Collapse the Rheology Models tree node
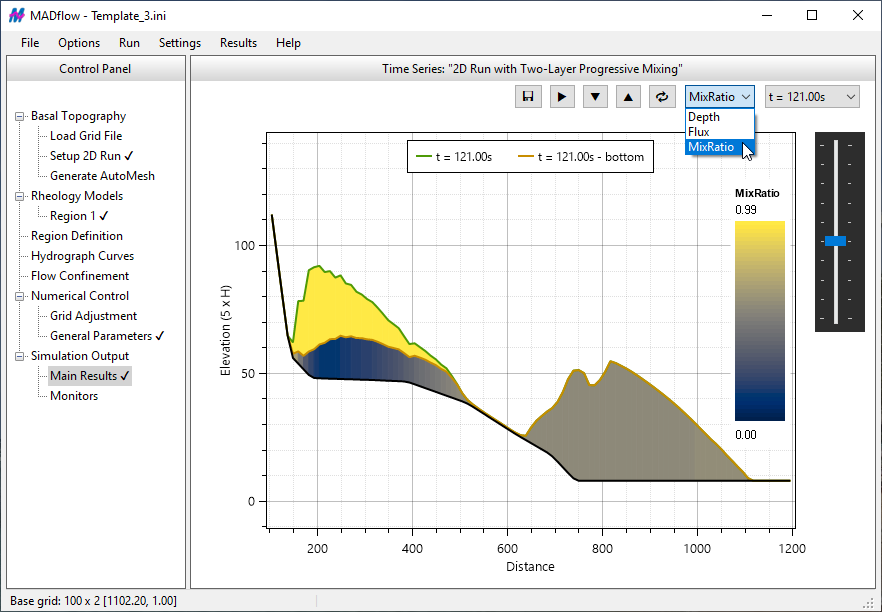The height and width of the screenshot is (612, 882). tap(20, 196)
